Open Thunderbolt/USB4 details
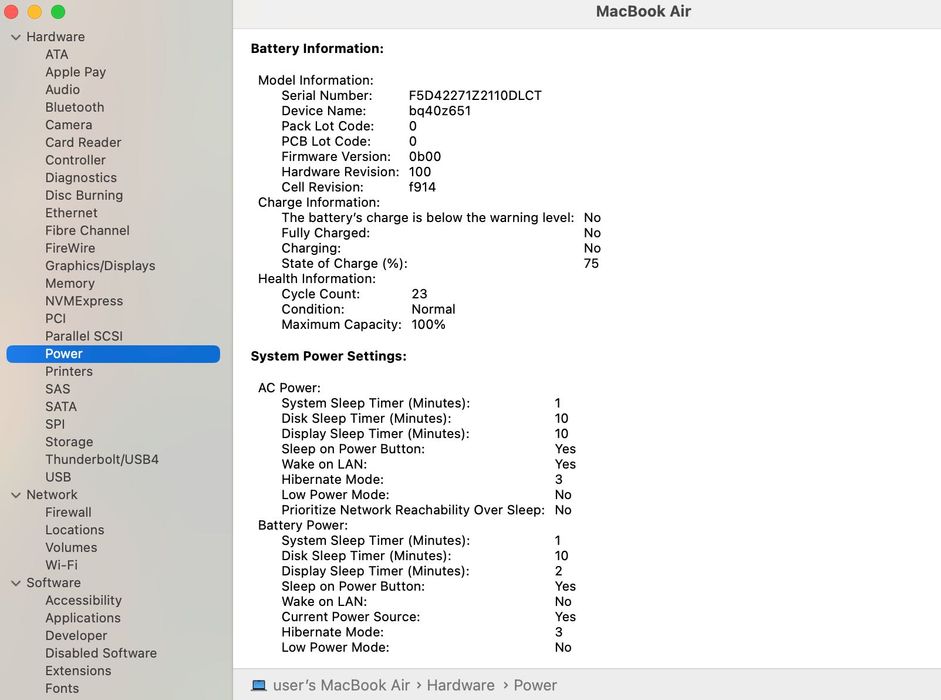 (x=101, y=459)
